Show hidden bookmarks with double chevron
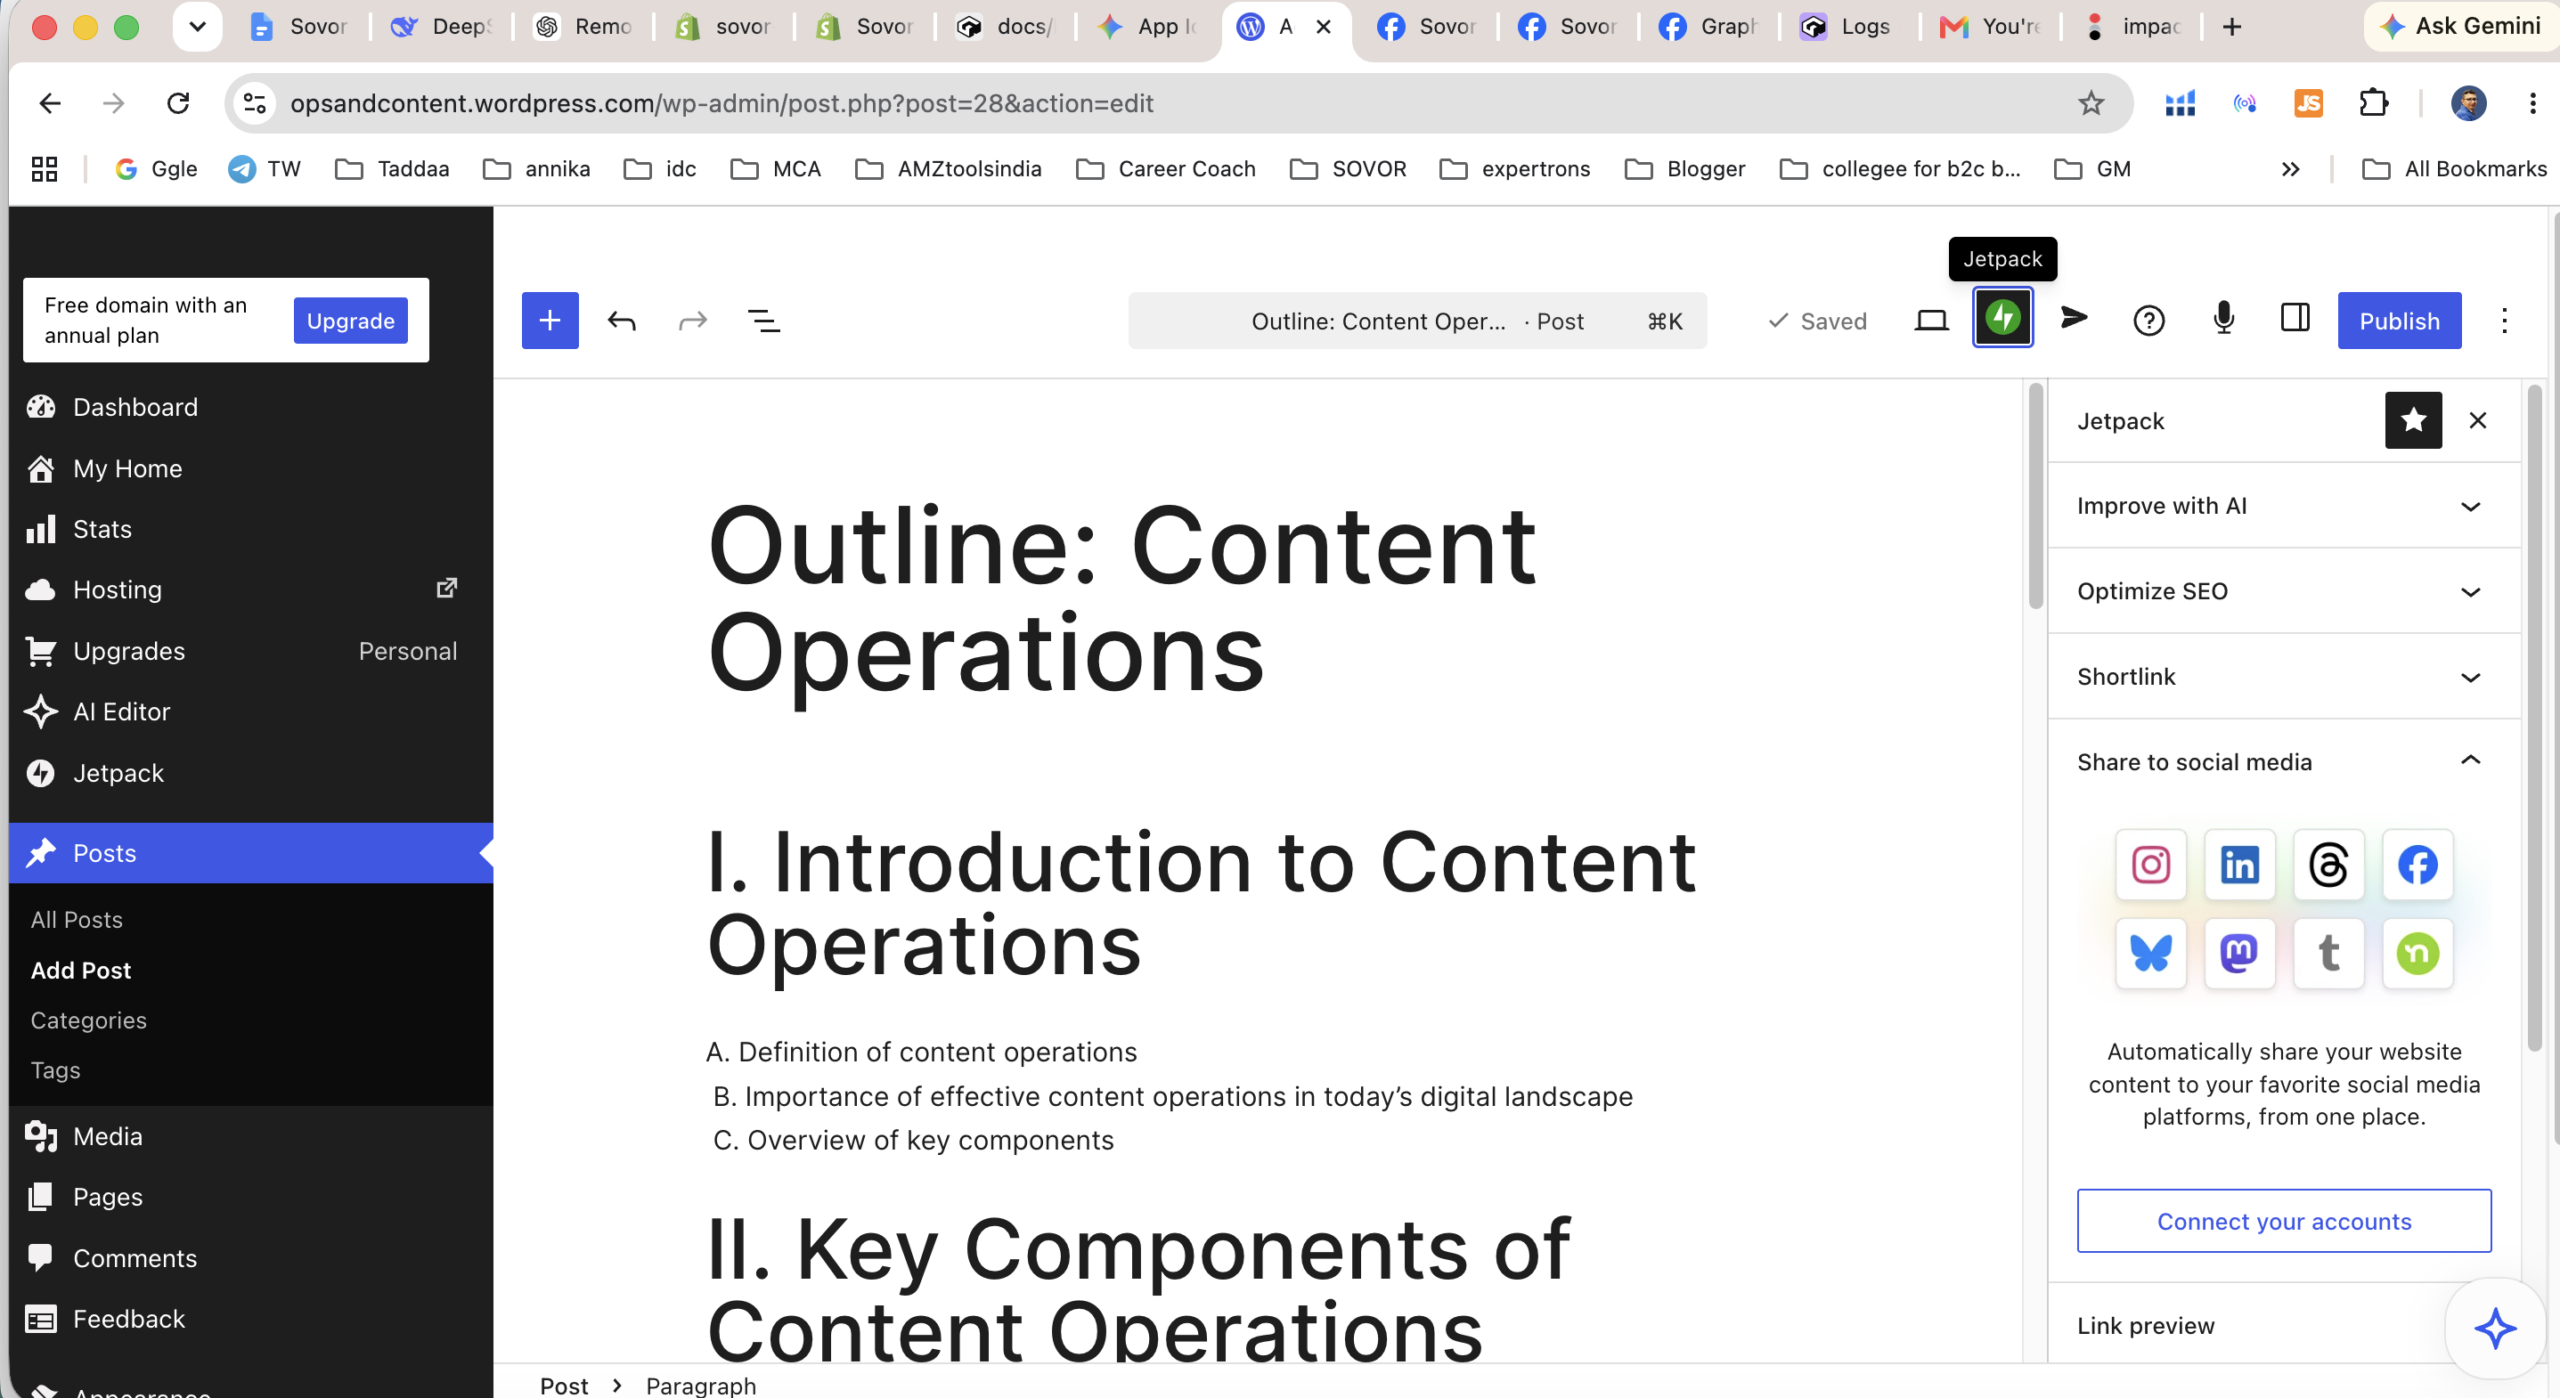2560x1398 pixels. click(x=2291, y=169)
